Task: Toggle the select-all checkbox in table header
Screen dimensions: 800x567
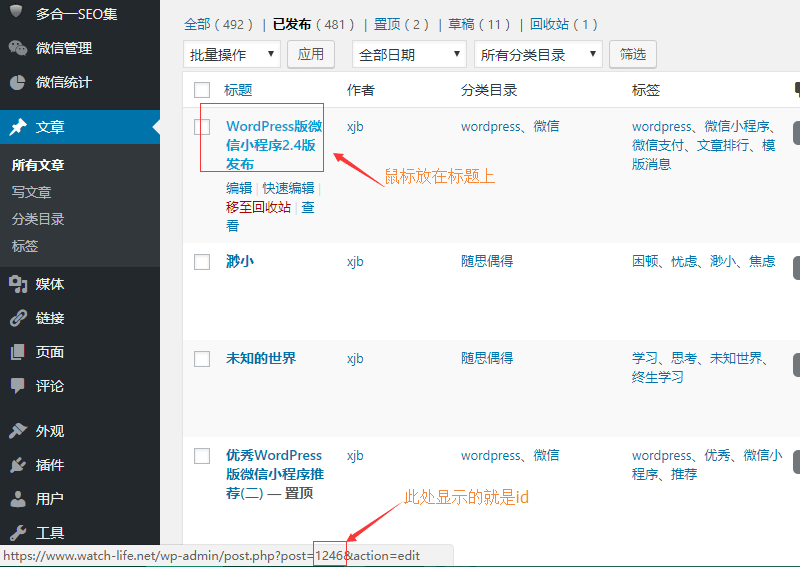Action: [x=202, y=90]
